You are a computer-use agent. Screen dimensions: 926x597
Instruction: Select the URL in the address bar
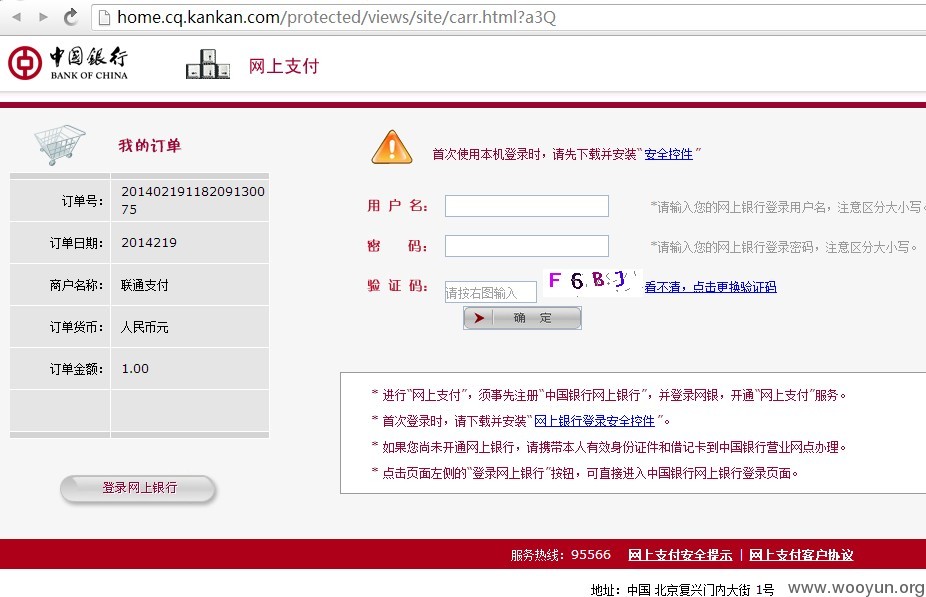336,17
